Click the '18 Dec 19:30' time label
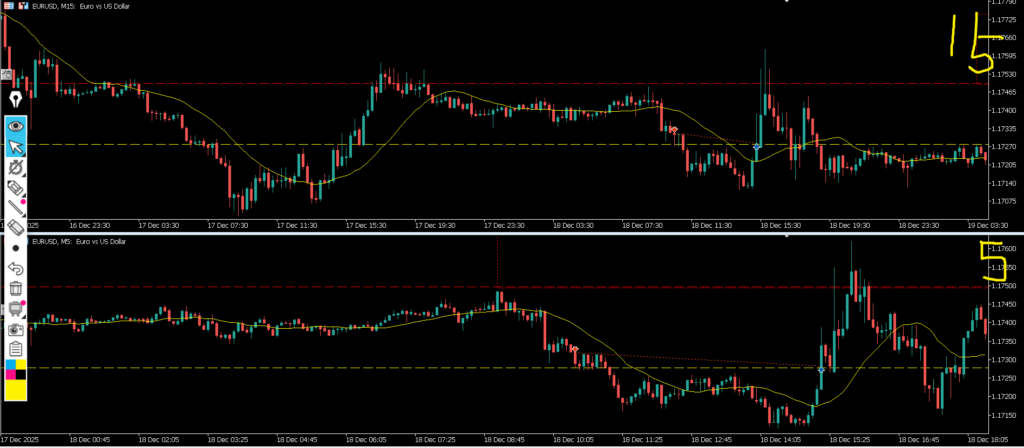 point(850,225)
